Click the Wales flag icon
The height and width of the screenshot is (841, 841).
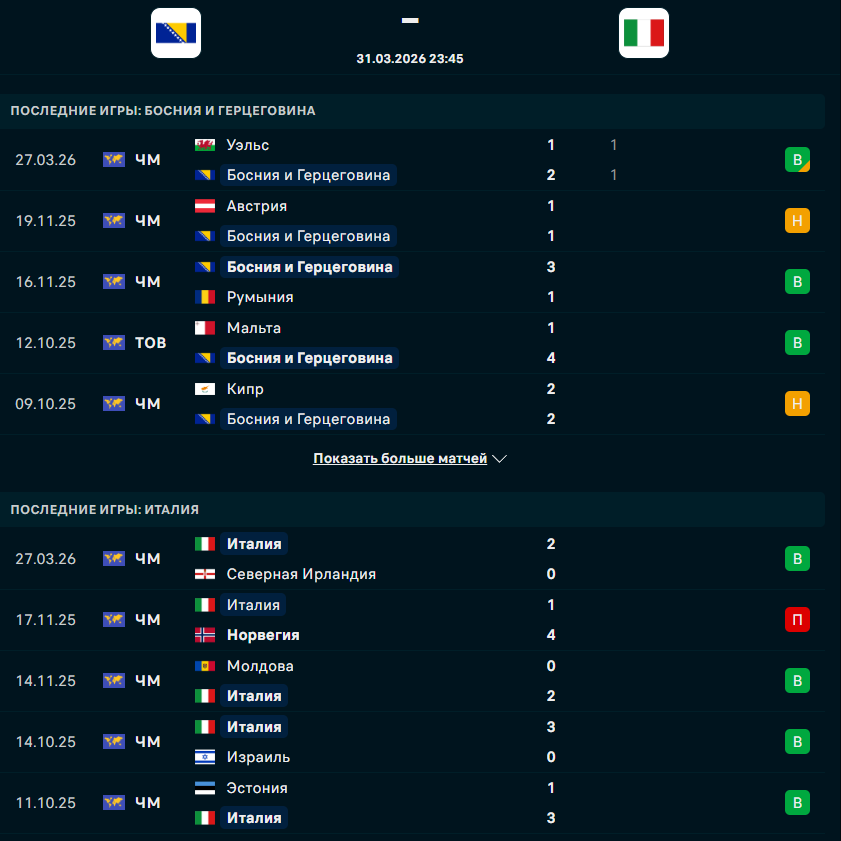tap(205, 145)
